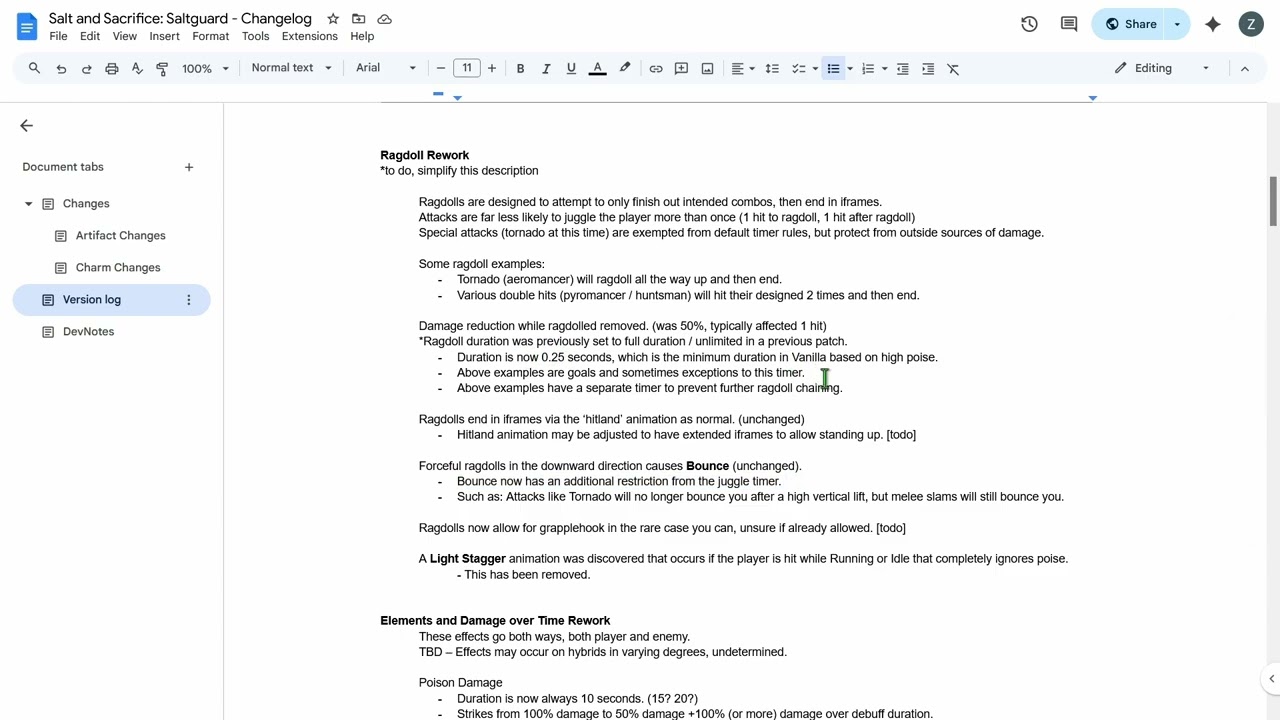Open the Help menu
Screen dimensions: 1280x720
[362, 36]
